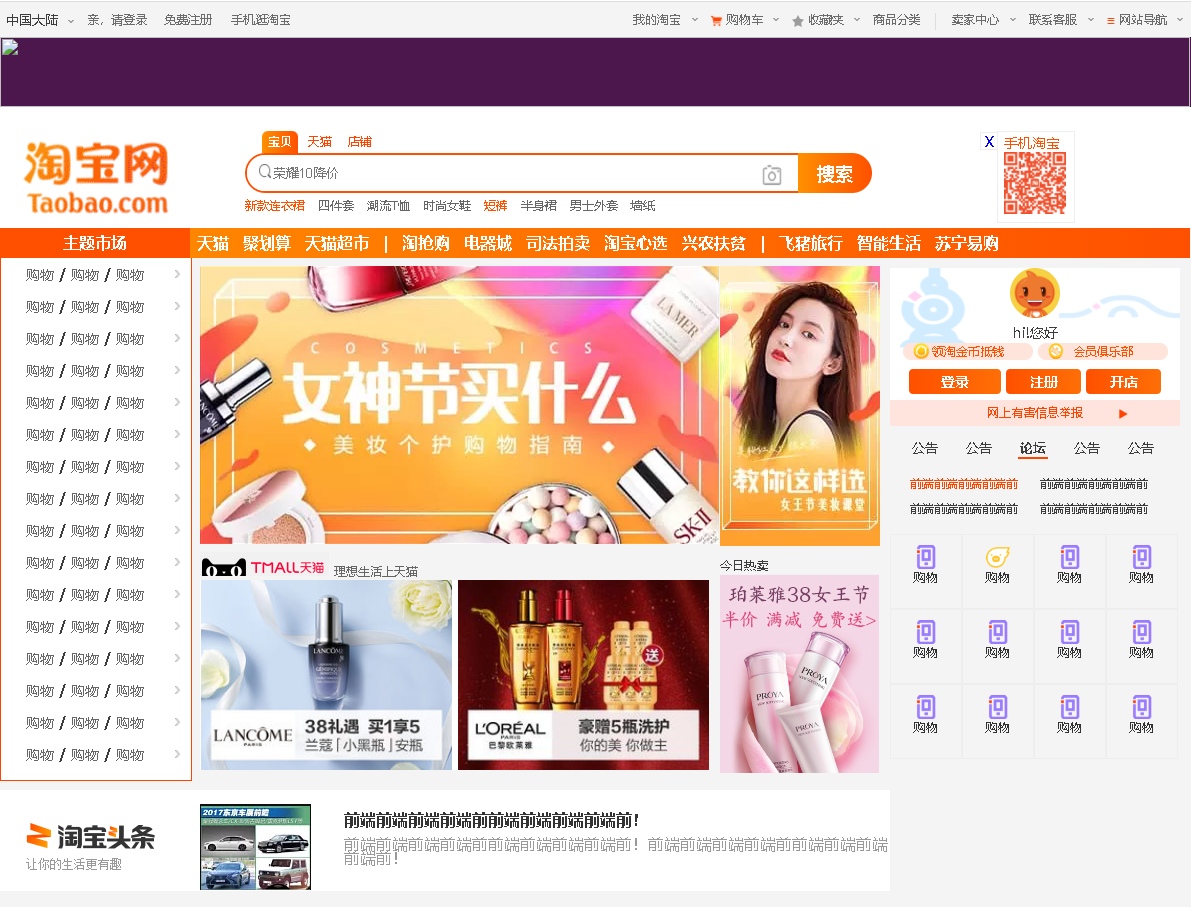This screenshot has width=1191, height=907.
Task: Click hot search word 时尚女鞋
Action: coord(447,206)
